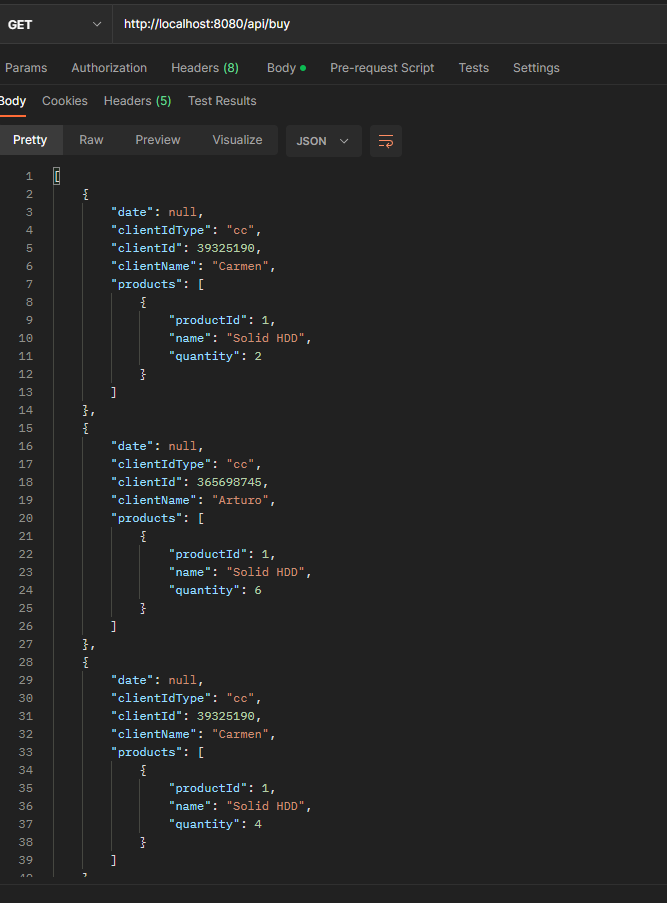Select the Pretty view button
Screen dimensions: 667x903
pos(30,140)
